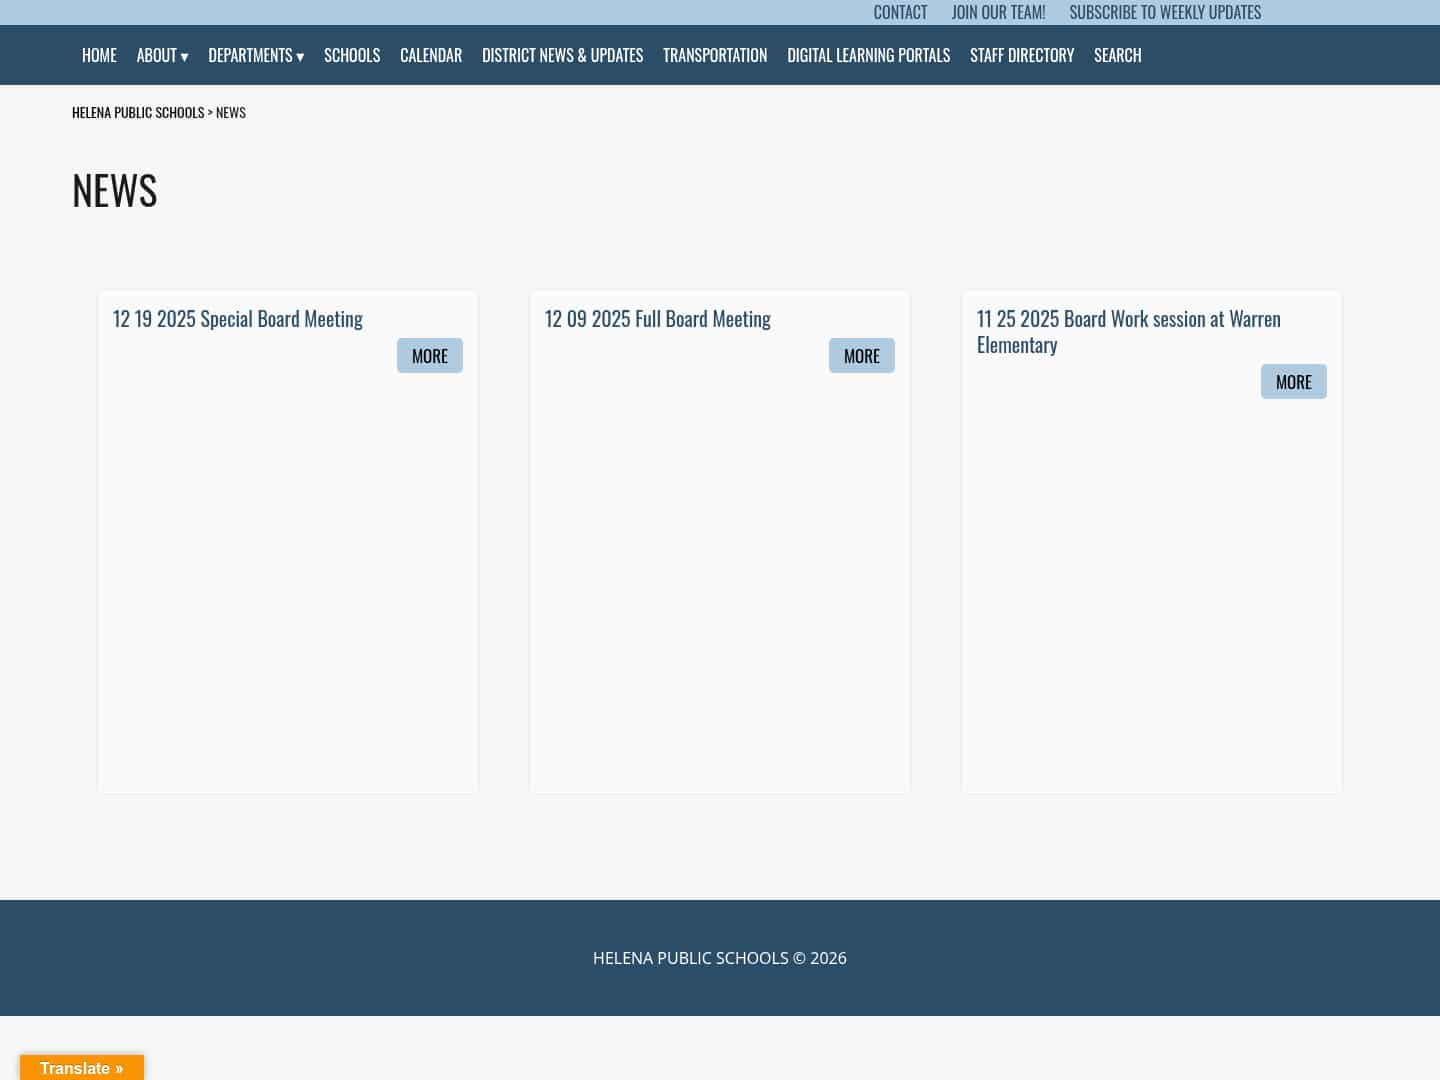The height and width of the screenshot is (1080, 1440).
Task: Open the TRANSPORTATION page
Action: pyautogui.click(x=715, y=55)
